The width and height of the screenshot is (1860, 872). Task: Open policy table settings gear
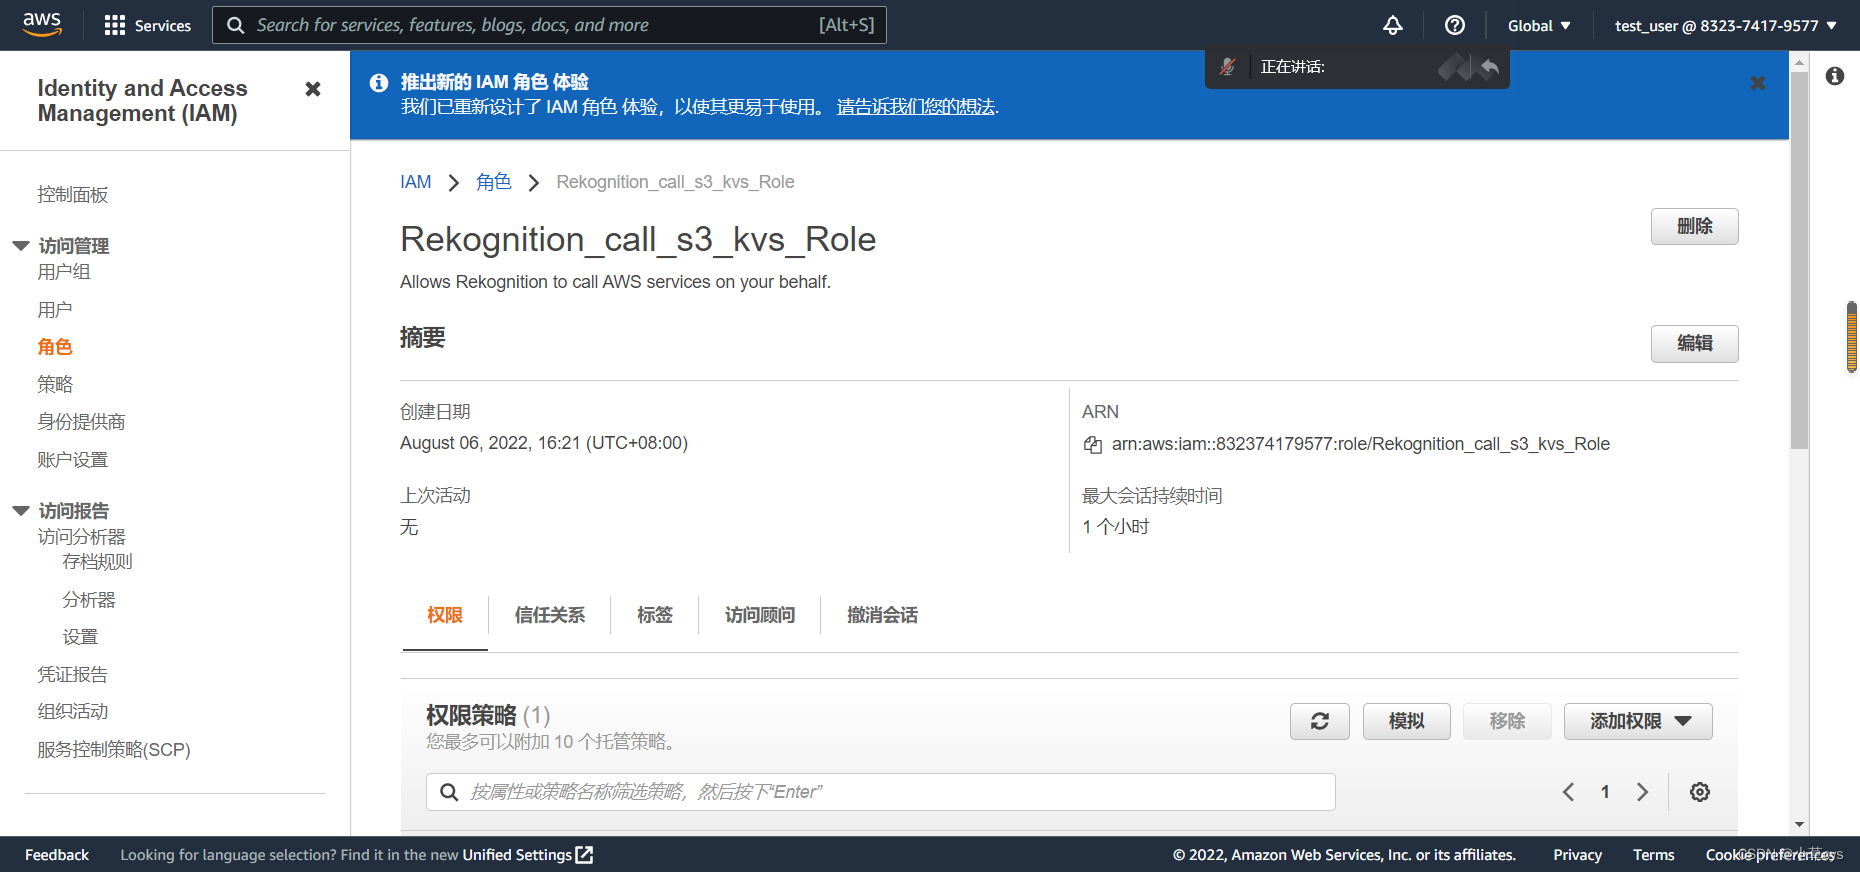pos(1700,792)
